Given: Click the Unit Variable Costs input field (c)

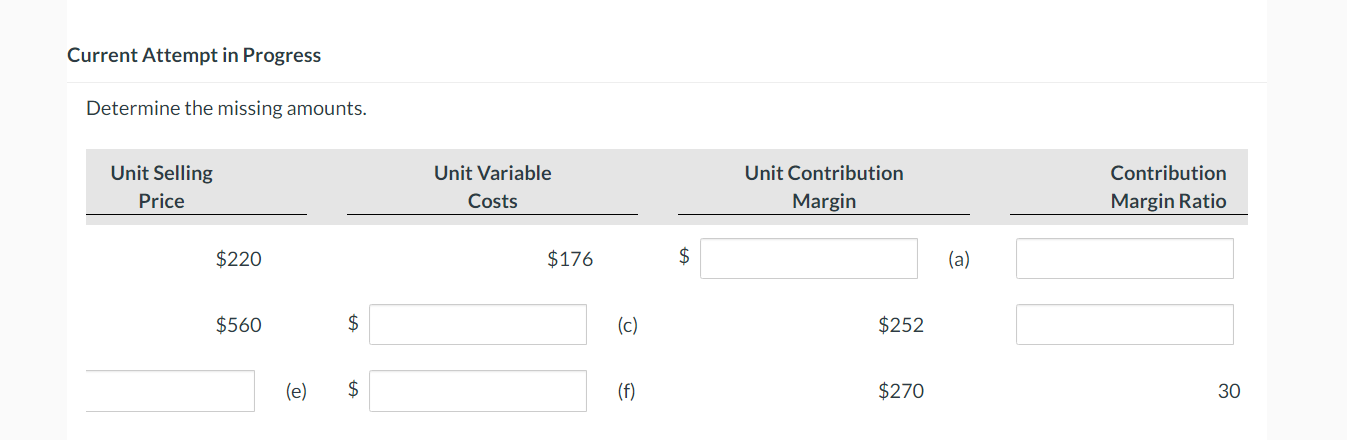Looking at the screenshot, I should [x=477, y=324].
